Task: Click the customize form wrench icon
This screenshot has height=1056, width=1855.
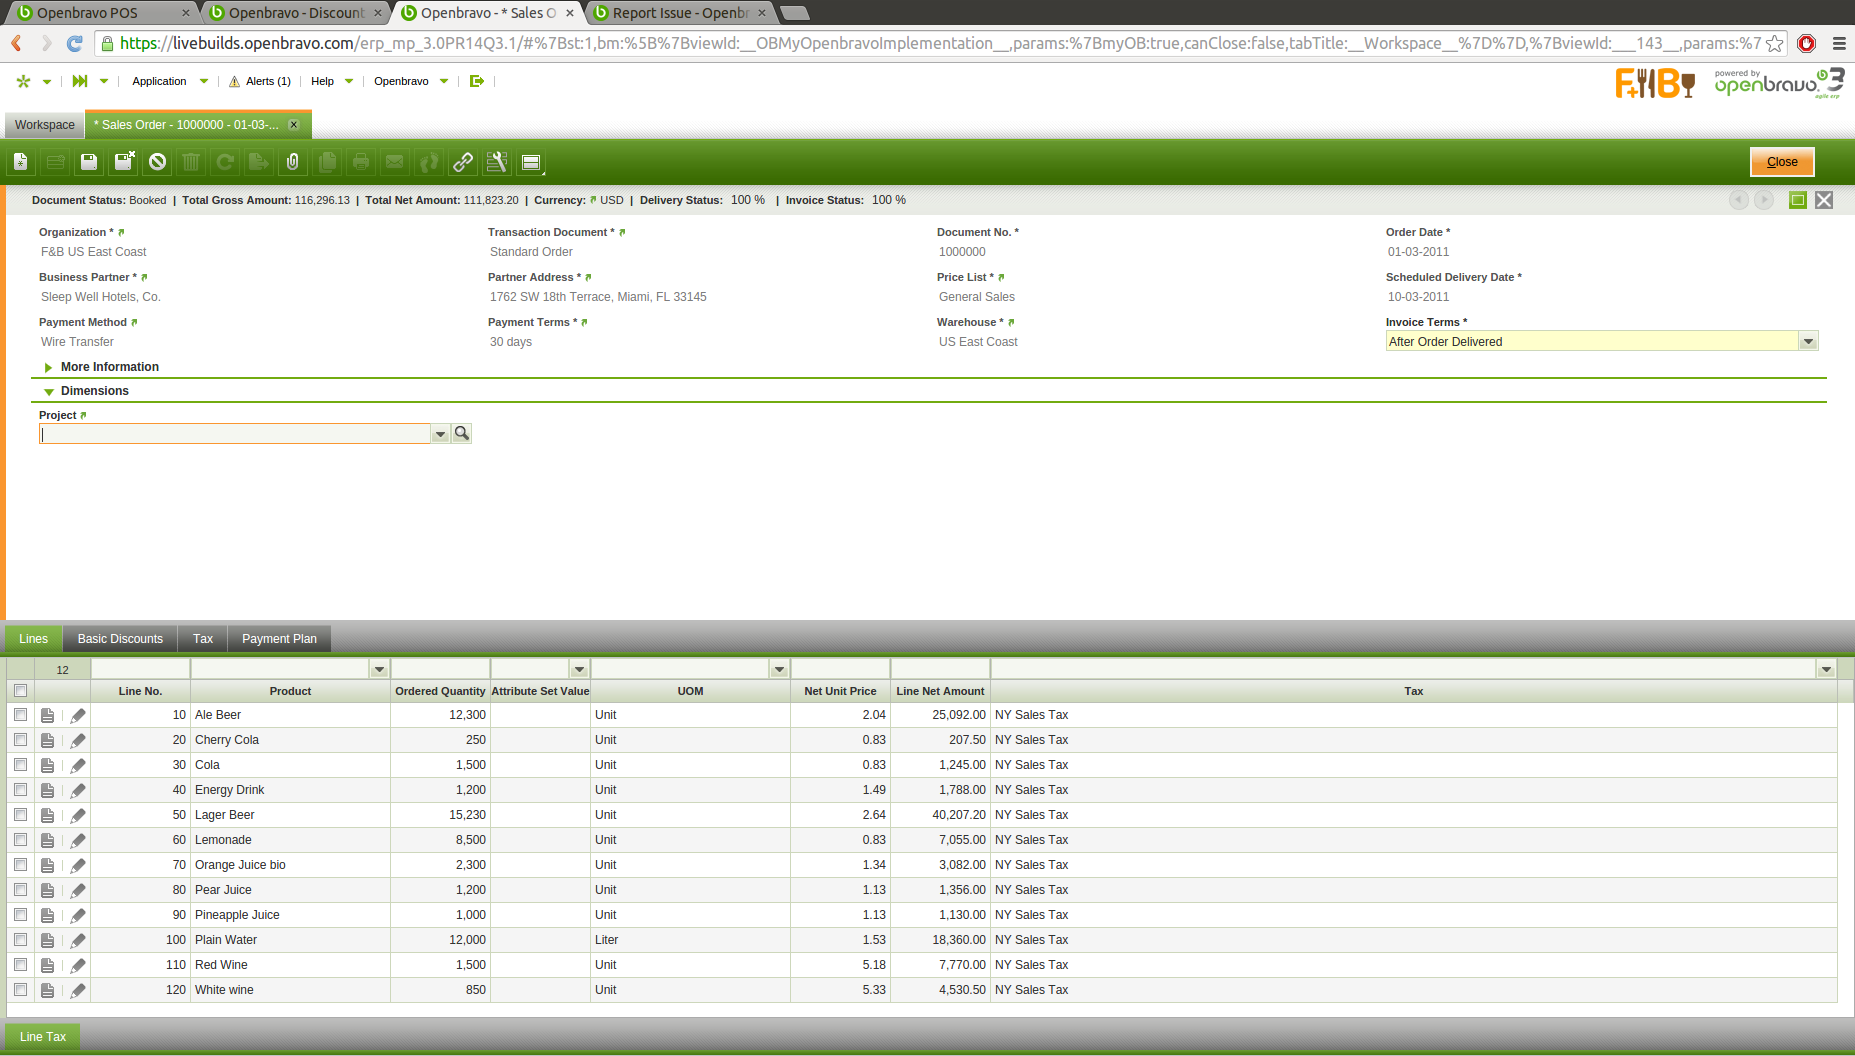Action: 497,162
